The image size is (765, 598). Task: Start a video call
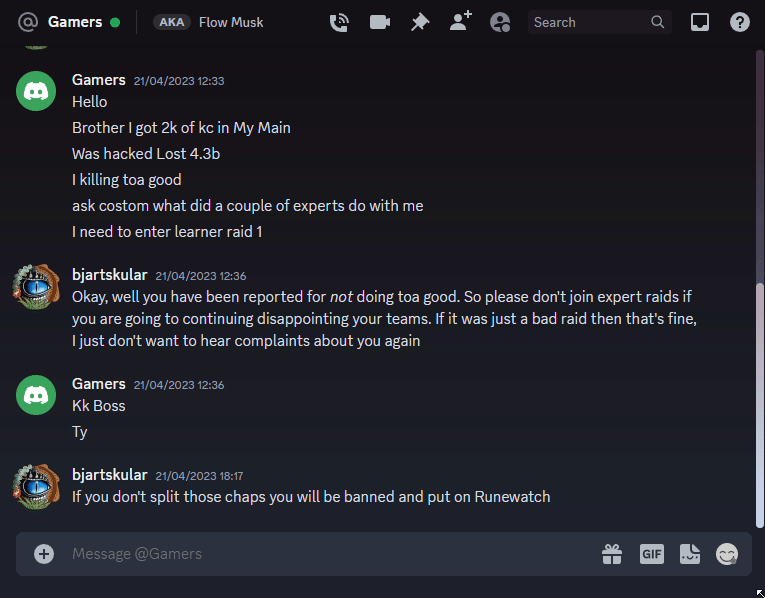click(x=380, y=22)
